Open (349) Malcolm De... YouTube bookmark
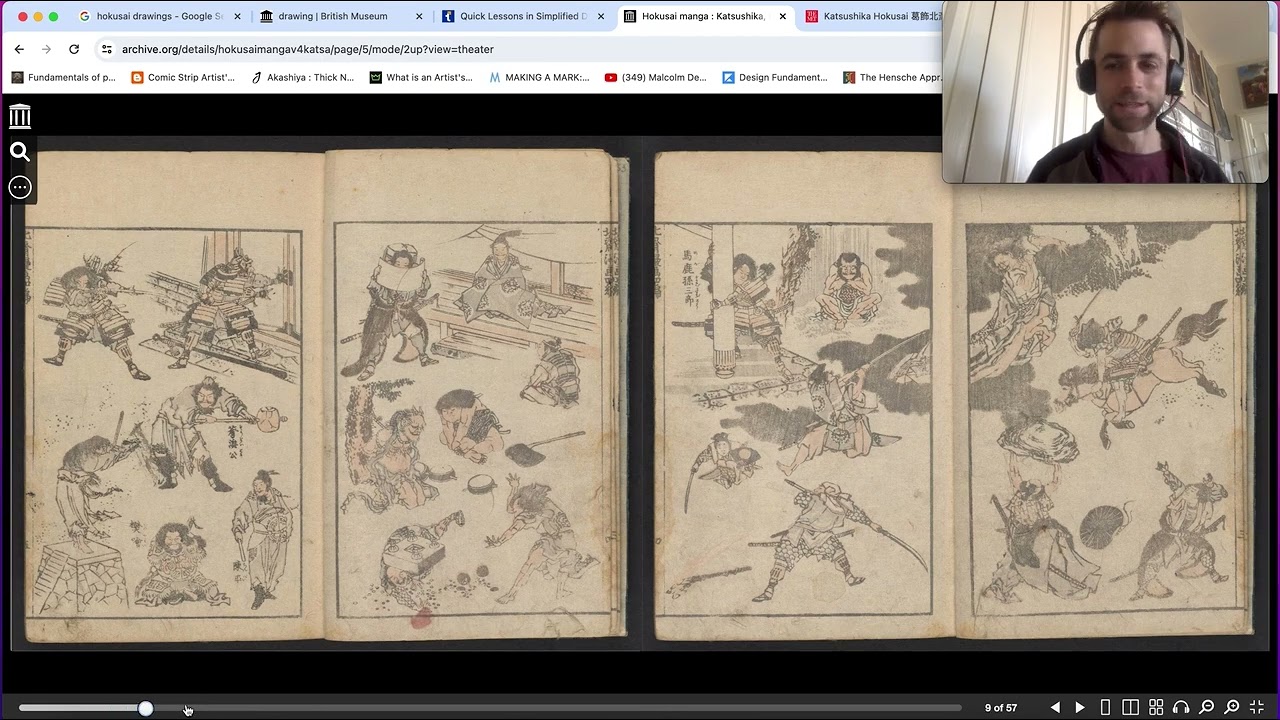 click(656, 77)
